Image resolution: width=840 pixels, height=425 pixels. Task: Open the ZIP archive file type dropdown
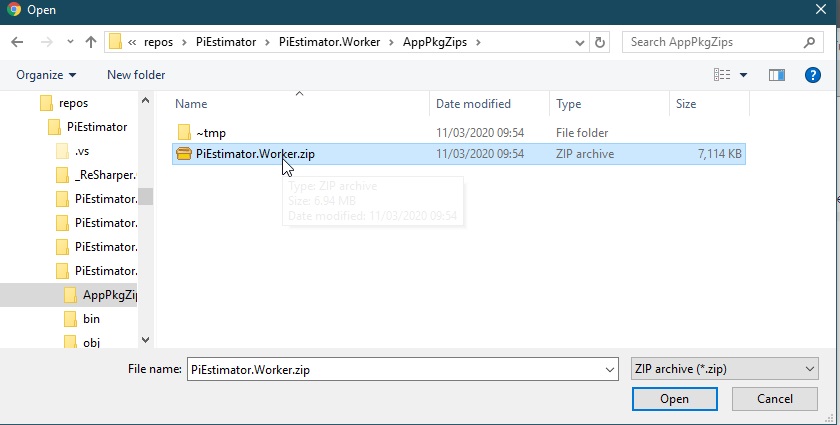(725, 369)
